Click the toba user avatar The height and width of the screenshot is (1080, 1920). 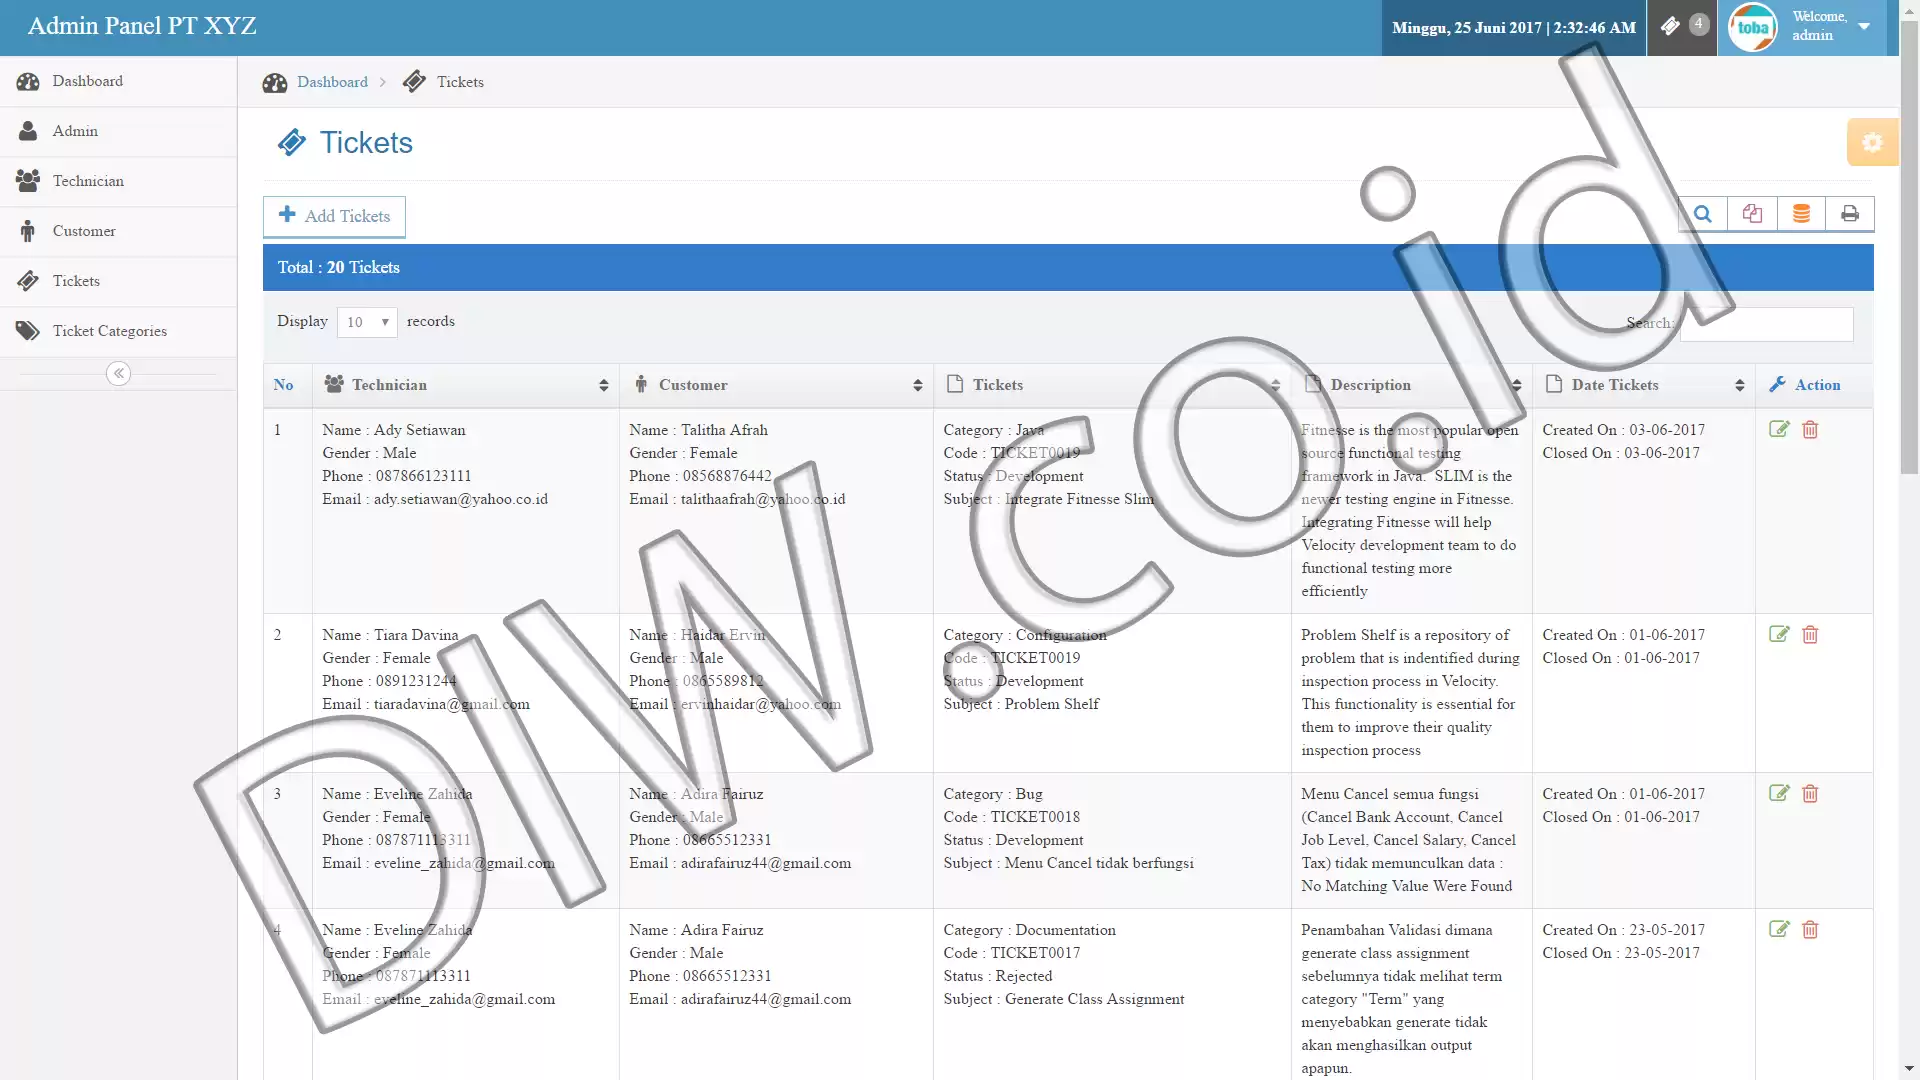[x=1752, y=27]
